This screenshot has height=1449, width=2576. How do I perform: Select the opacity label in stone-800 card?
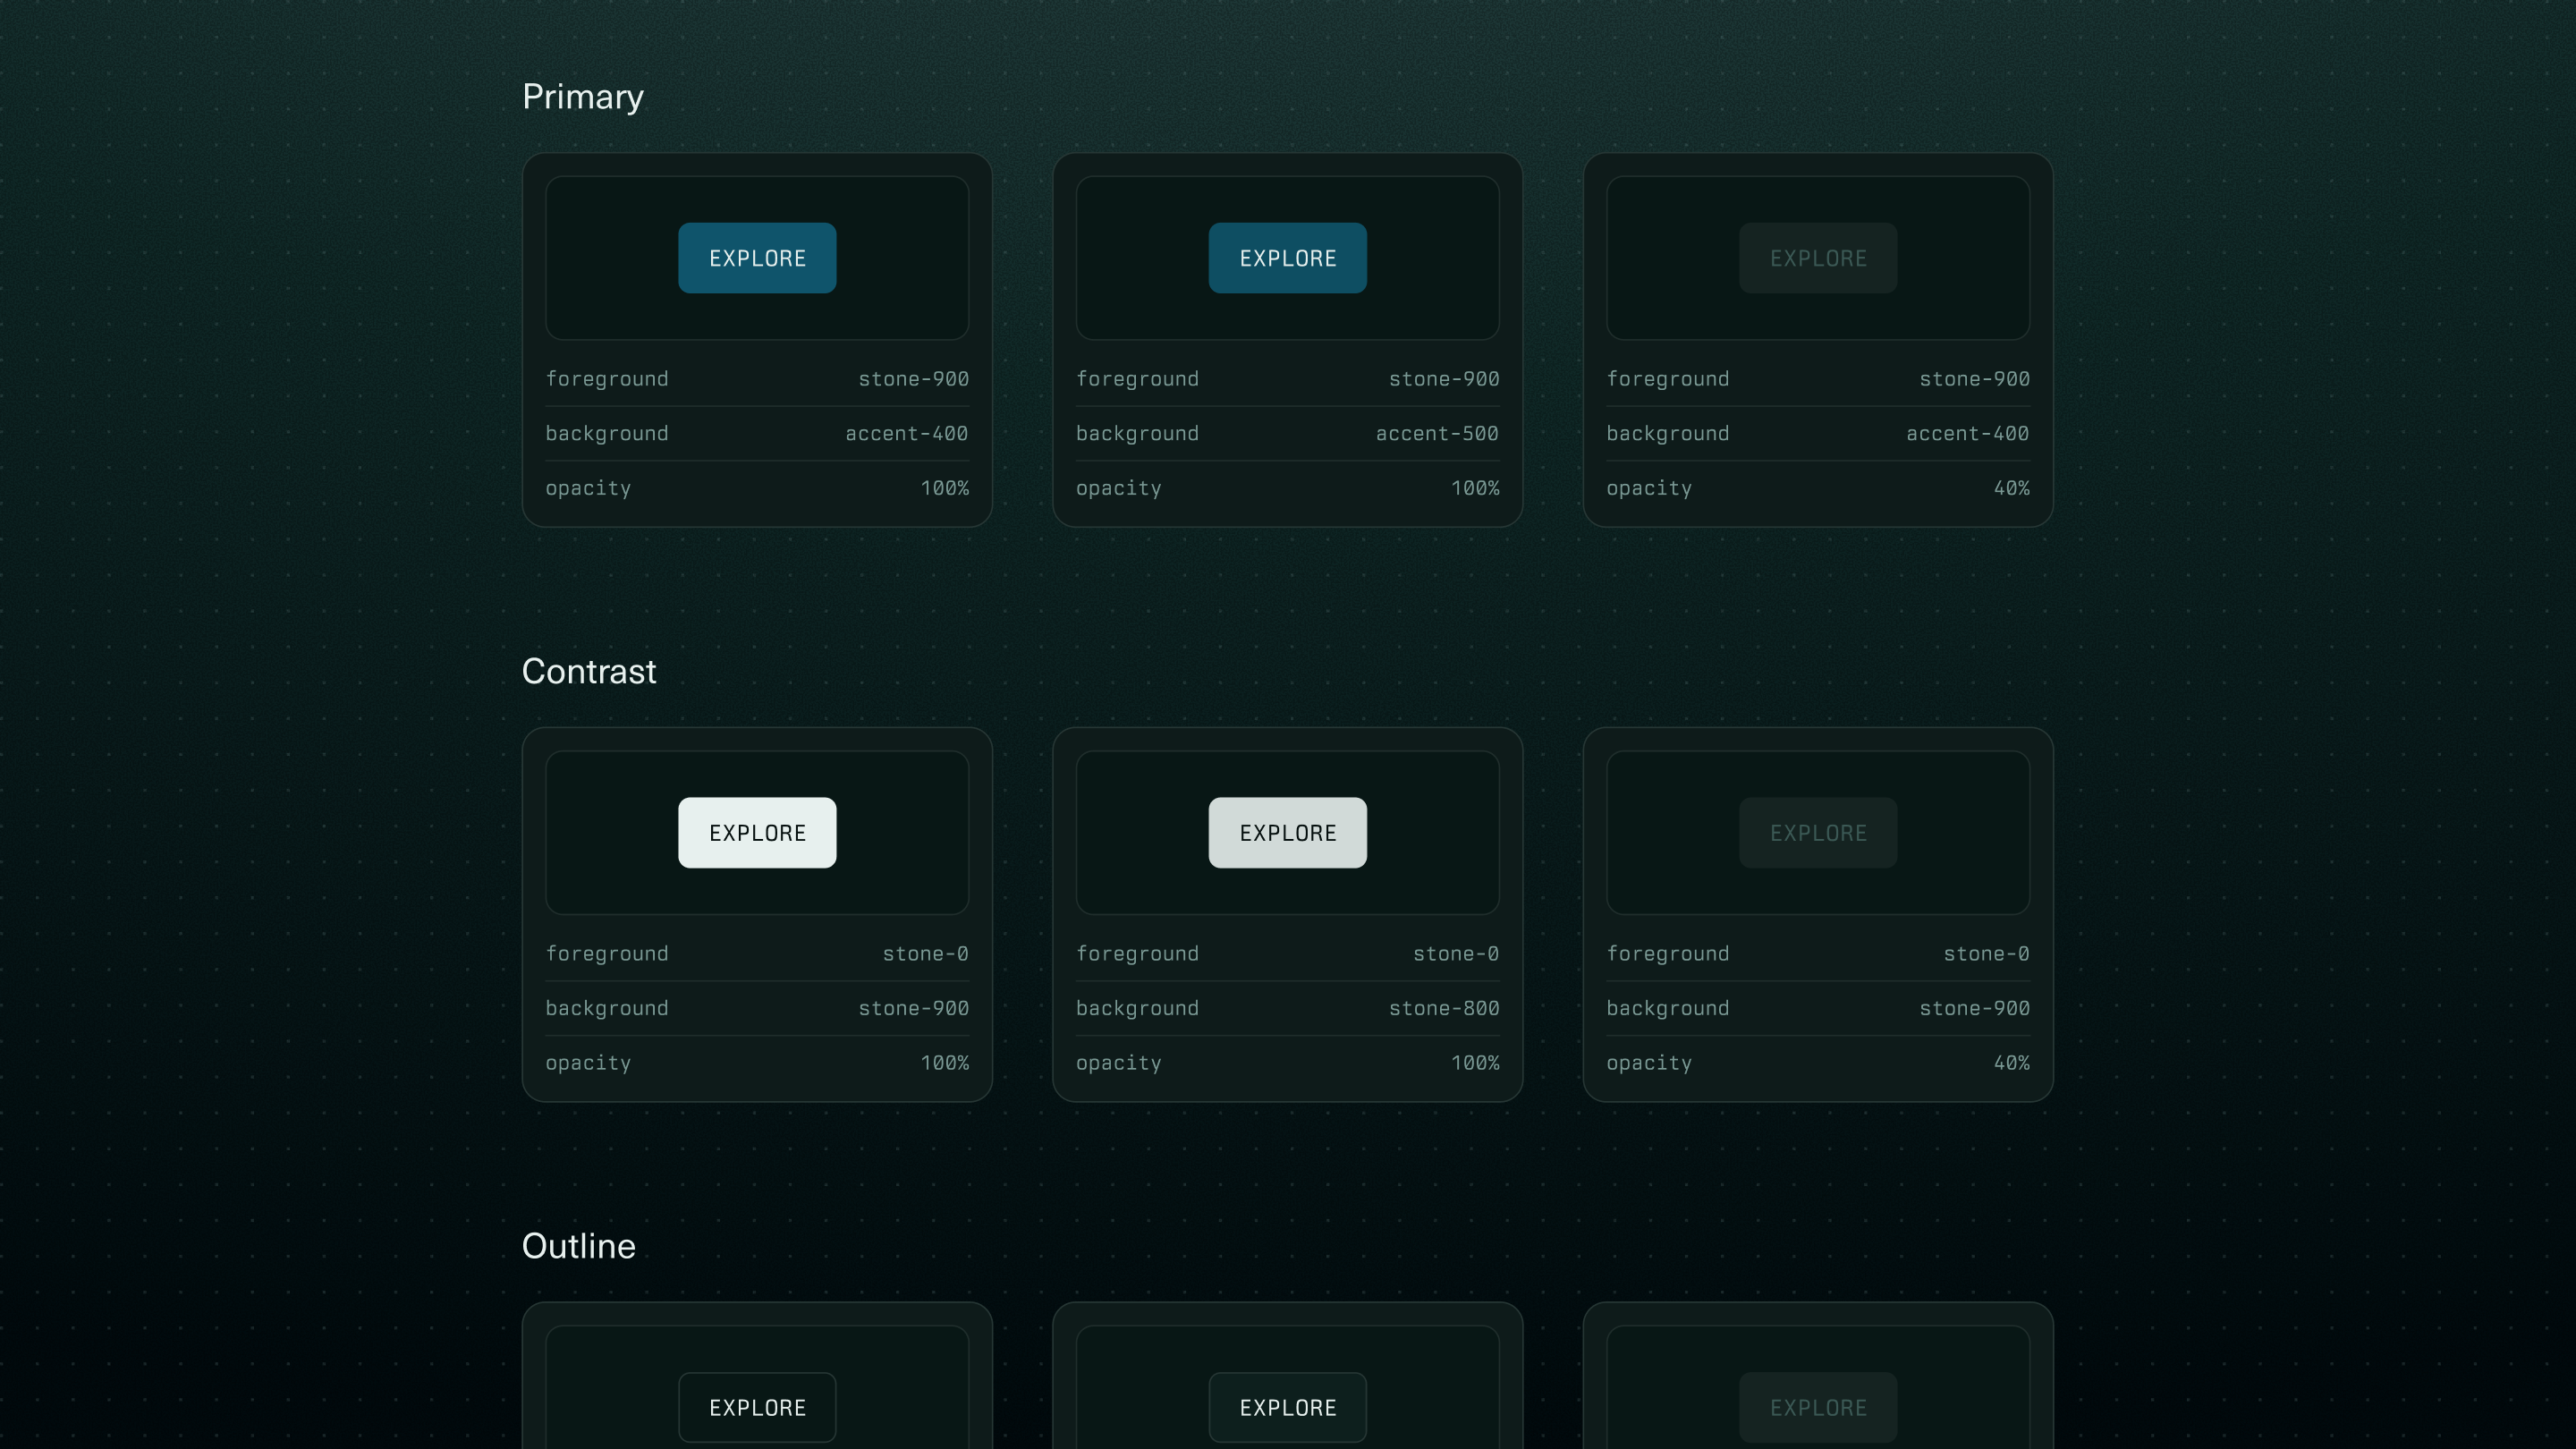[x=1119, y=1063]
